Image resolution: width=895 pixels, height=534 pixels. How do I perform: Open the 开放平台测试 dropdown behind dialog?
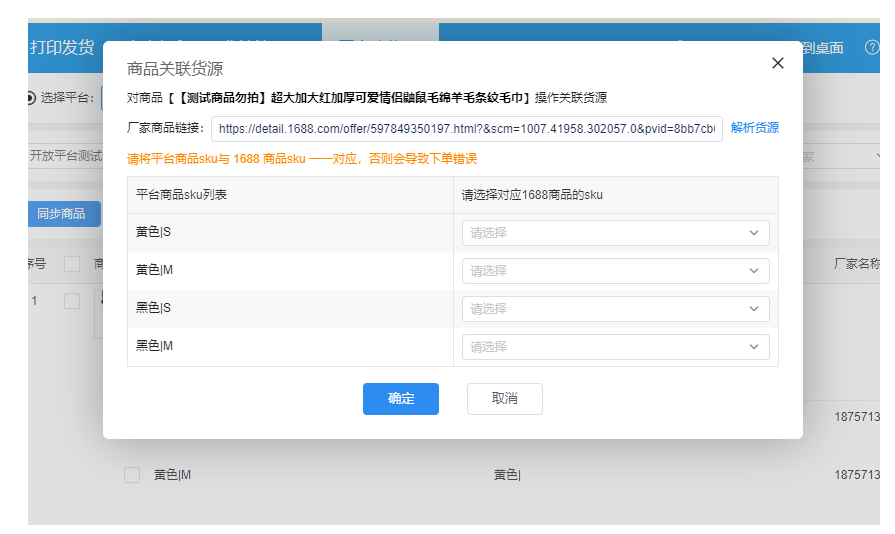[65, 156]
